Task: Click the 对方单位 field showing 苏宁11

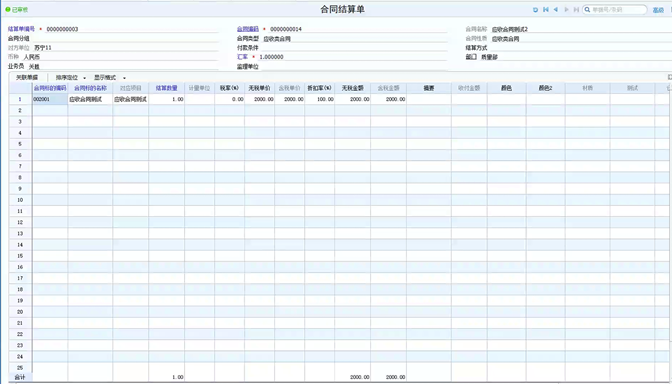Action: (126, 48)
